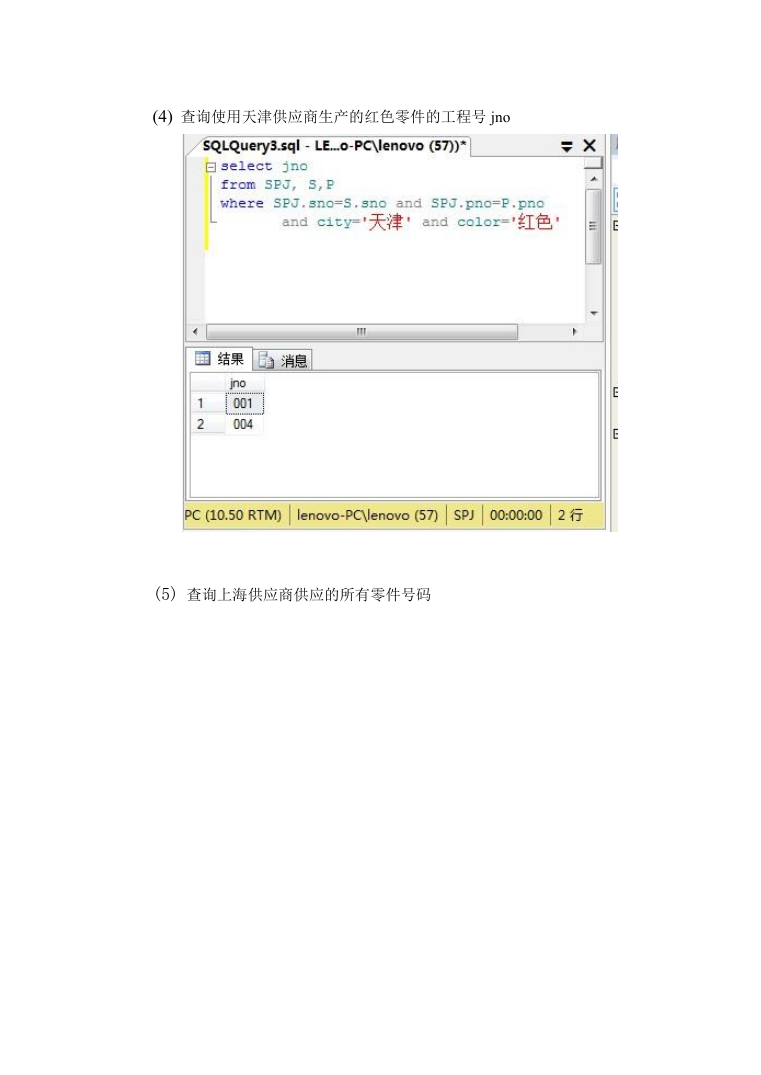The height and width of the screenshot is (1075, 761).
Task: Click the 'from' keyword in query
Action: (238, 184)
